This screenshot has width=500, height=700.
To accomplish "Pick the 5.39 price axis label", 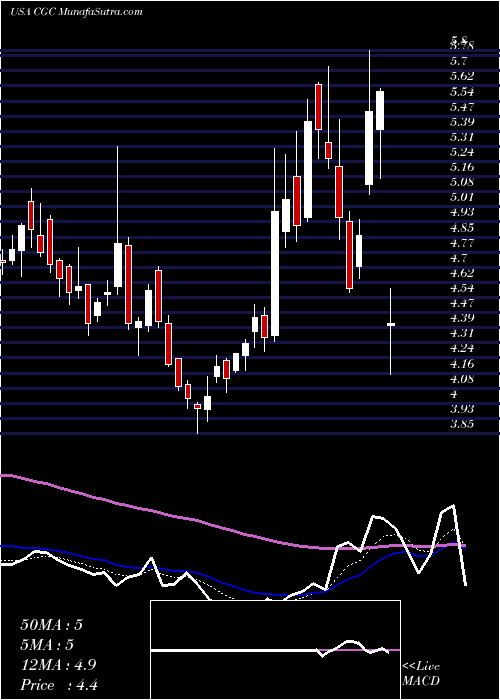I will pyautogui.click(x=462, y=122).
